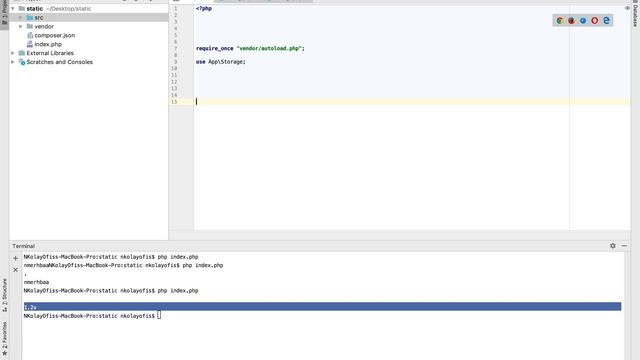Click the highlighted terminal output line
This screenshot has width=640, height=360.
322,307
